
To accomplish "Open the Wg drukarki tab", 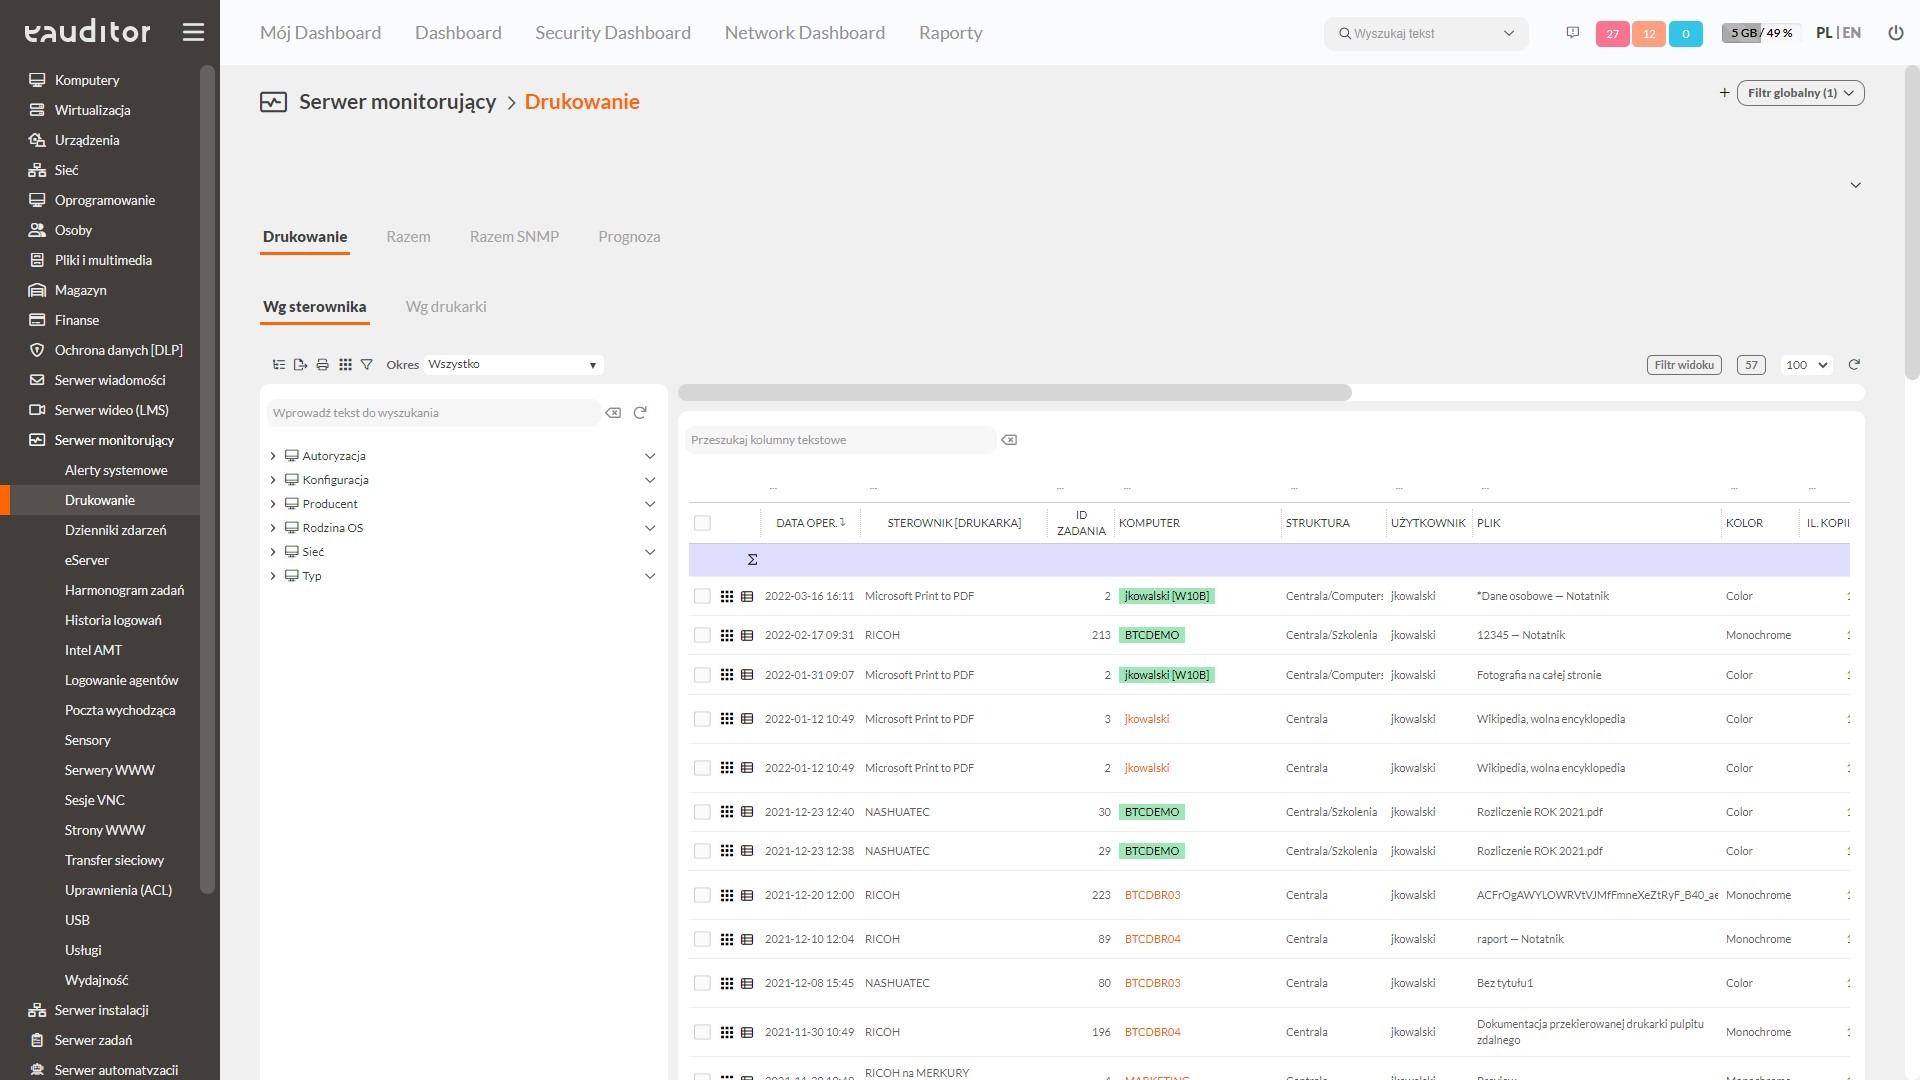I will tap(446, 307).
